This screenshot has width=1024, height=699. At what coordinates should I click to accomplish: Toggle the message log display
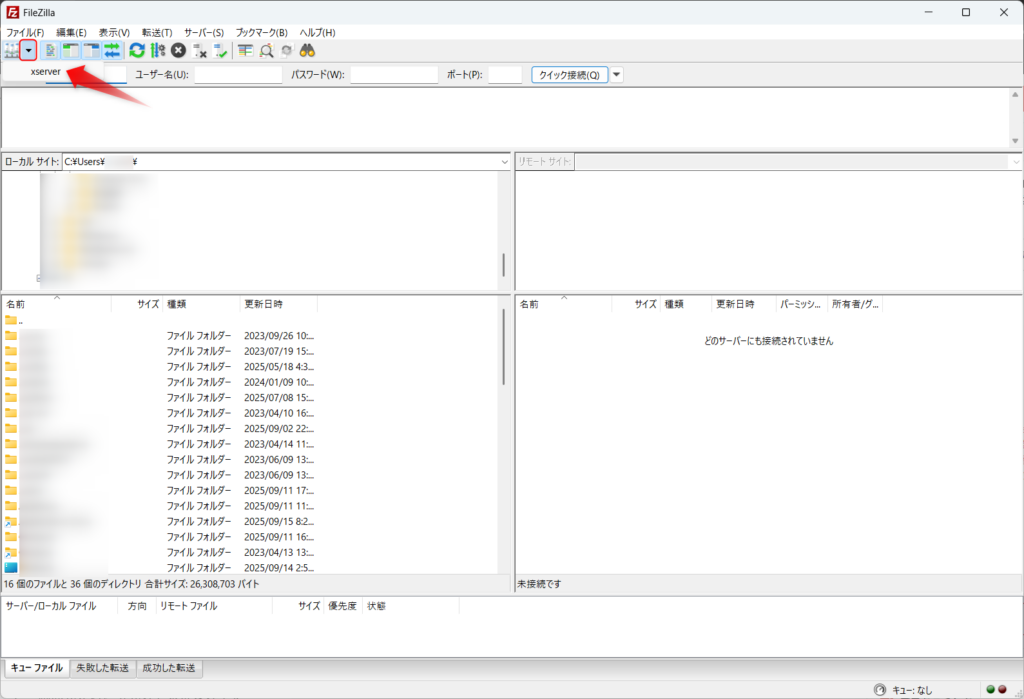(49, 50)
